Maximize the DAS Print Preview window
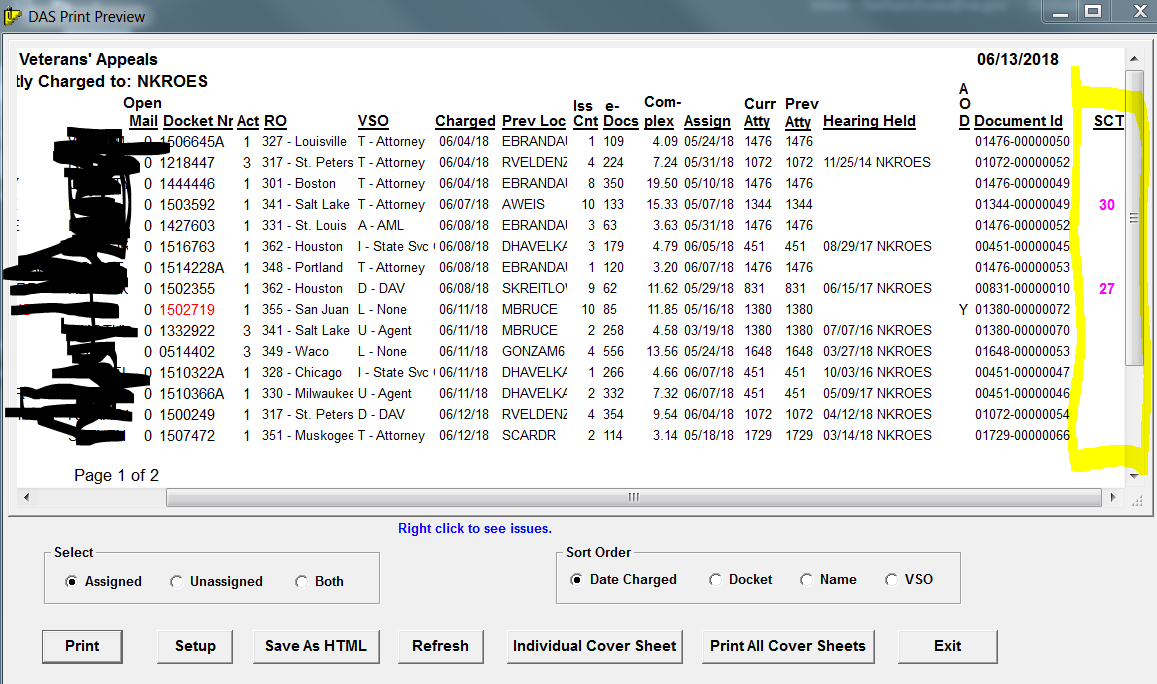 click(1093, 11)
